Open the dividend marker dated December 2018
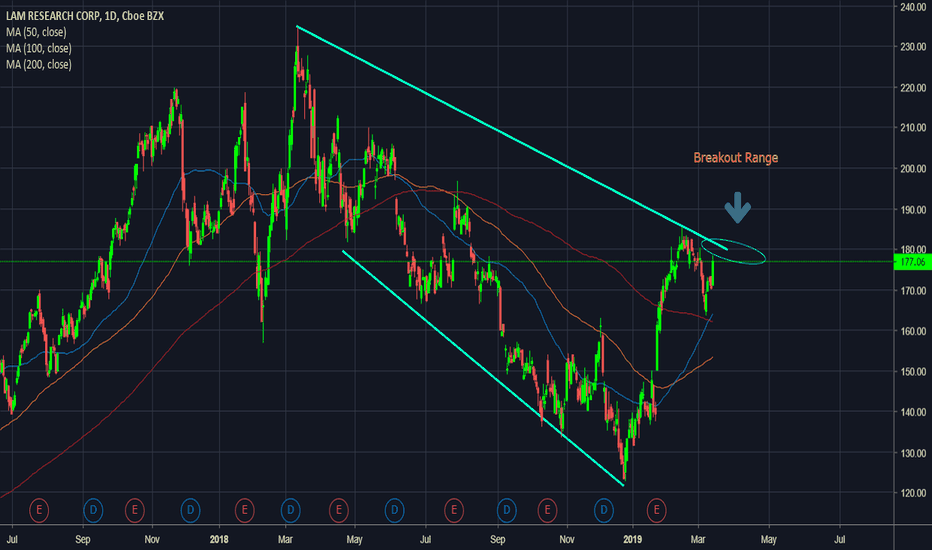 pyautogui.click(x=603, y=510)
